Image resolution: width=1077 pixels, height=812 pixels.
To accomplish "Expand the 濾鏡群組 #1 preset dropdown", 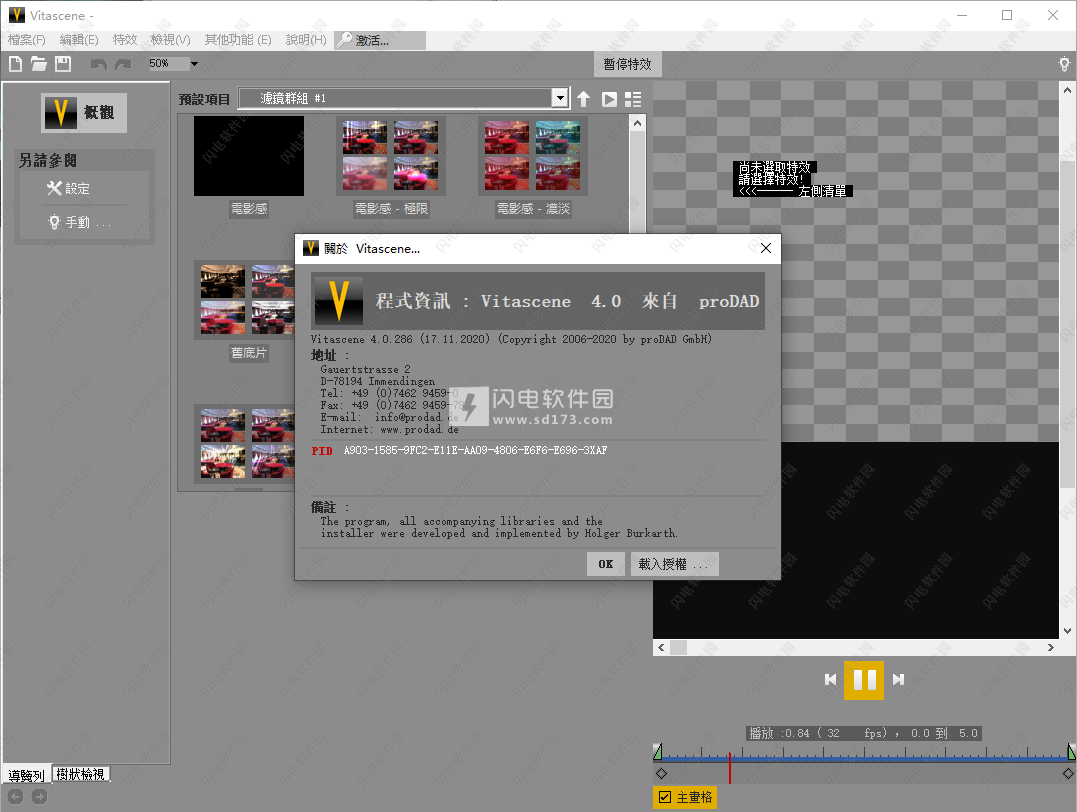I will 560,98.
